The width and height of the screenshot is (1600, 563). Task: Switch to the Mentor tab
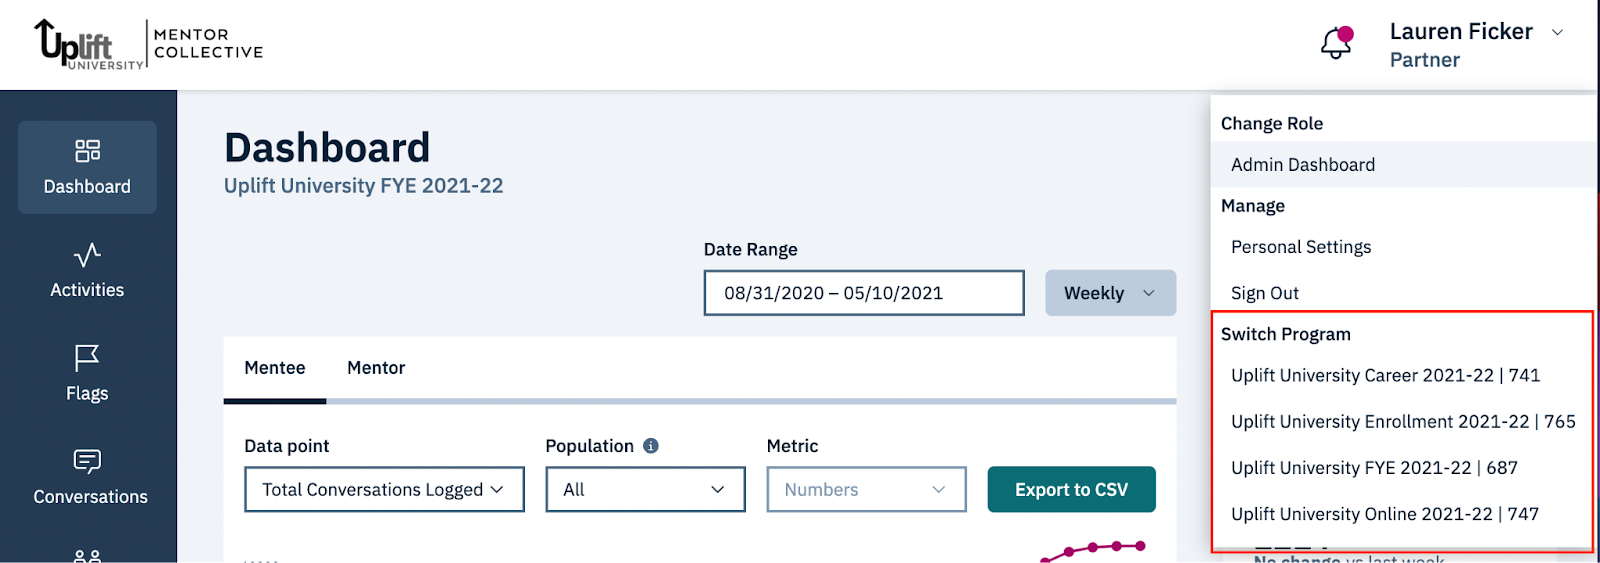[x=376, y=368]
